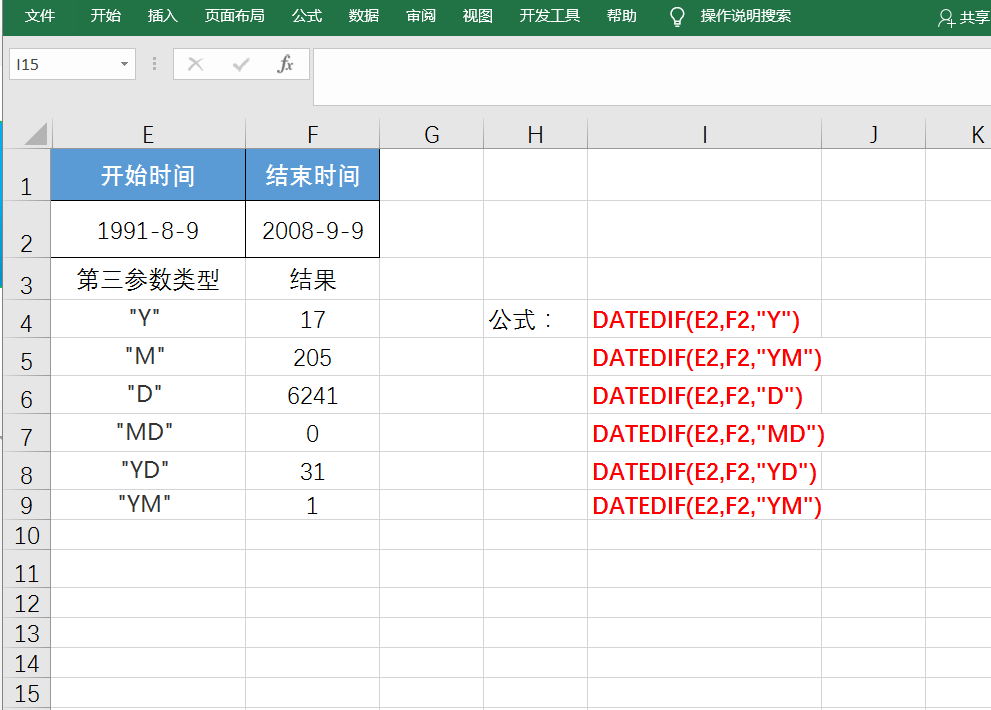Select row 10 header

coord(26,535)
